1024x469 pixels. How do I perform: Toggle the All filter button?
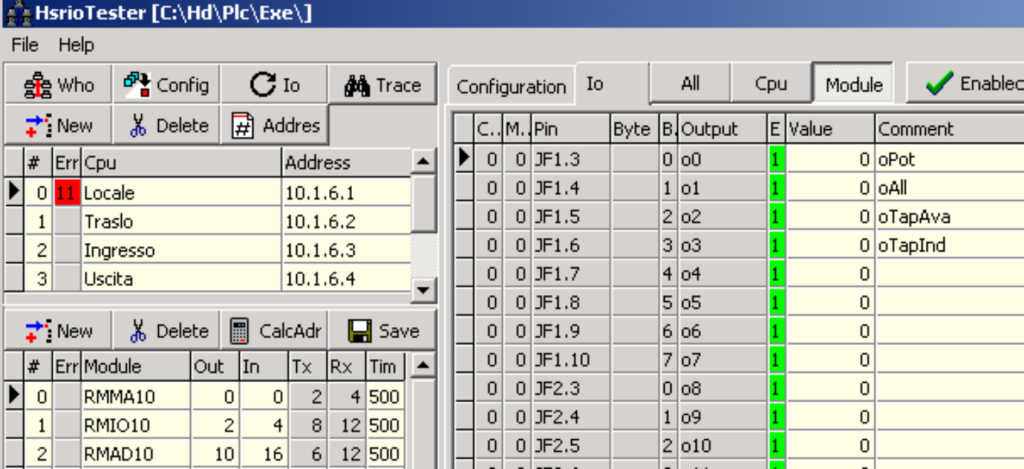[690, 84]
